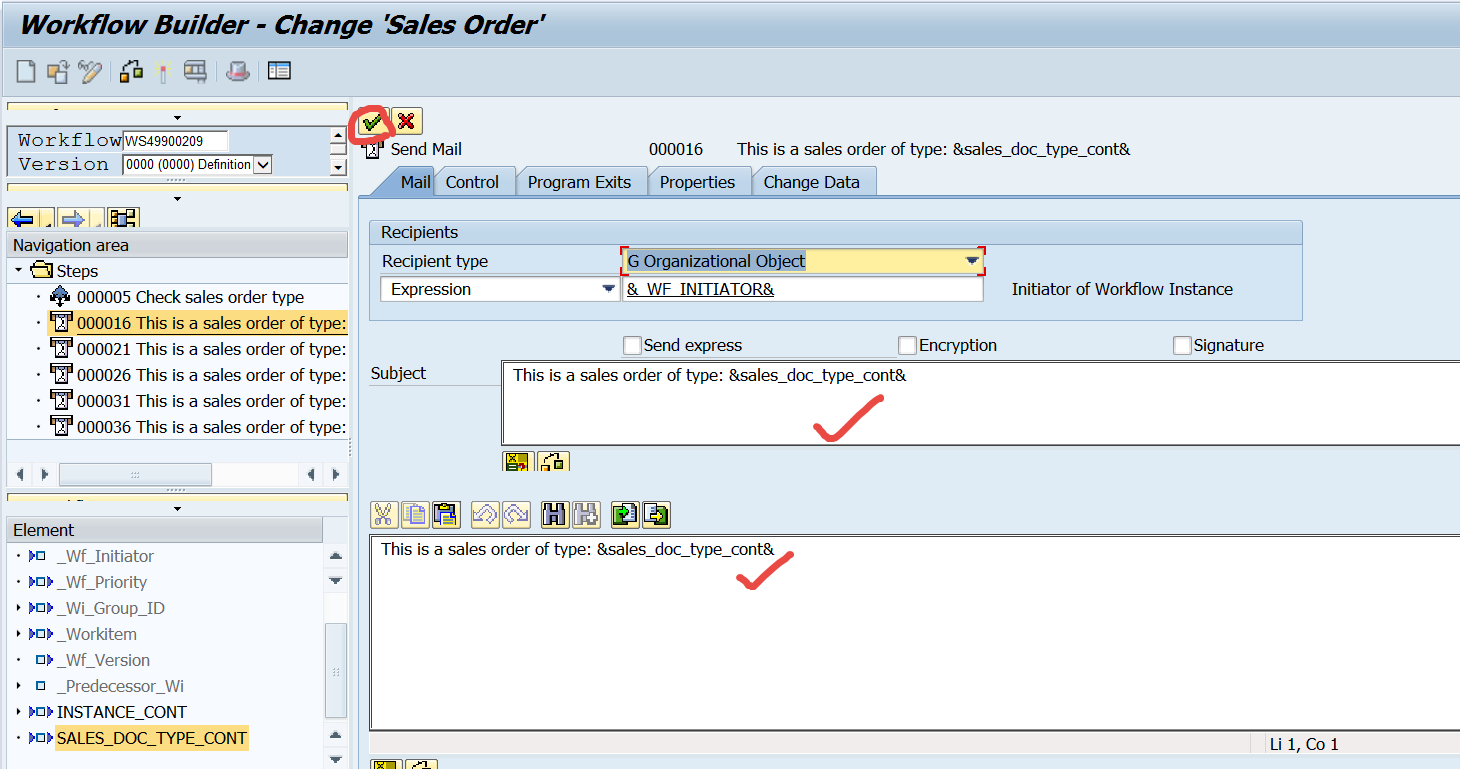Click the Undo arrow icon in the text toolbar

(486, 514)
